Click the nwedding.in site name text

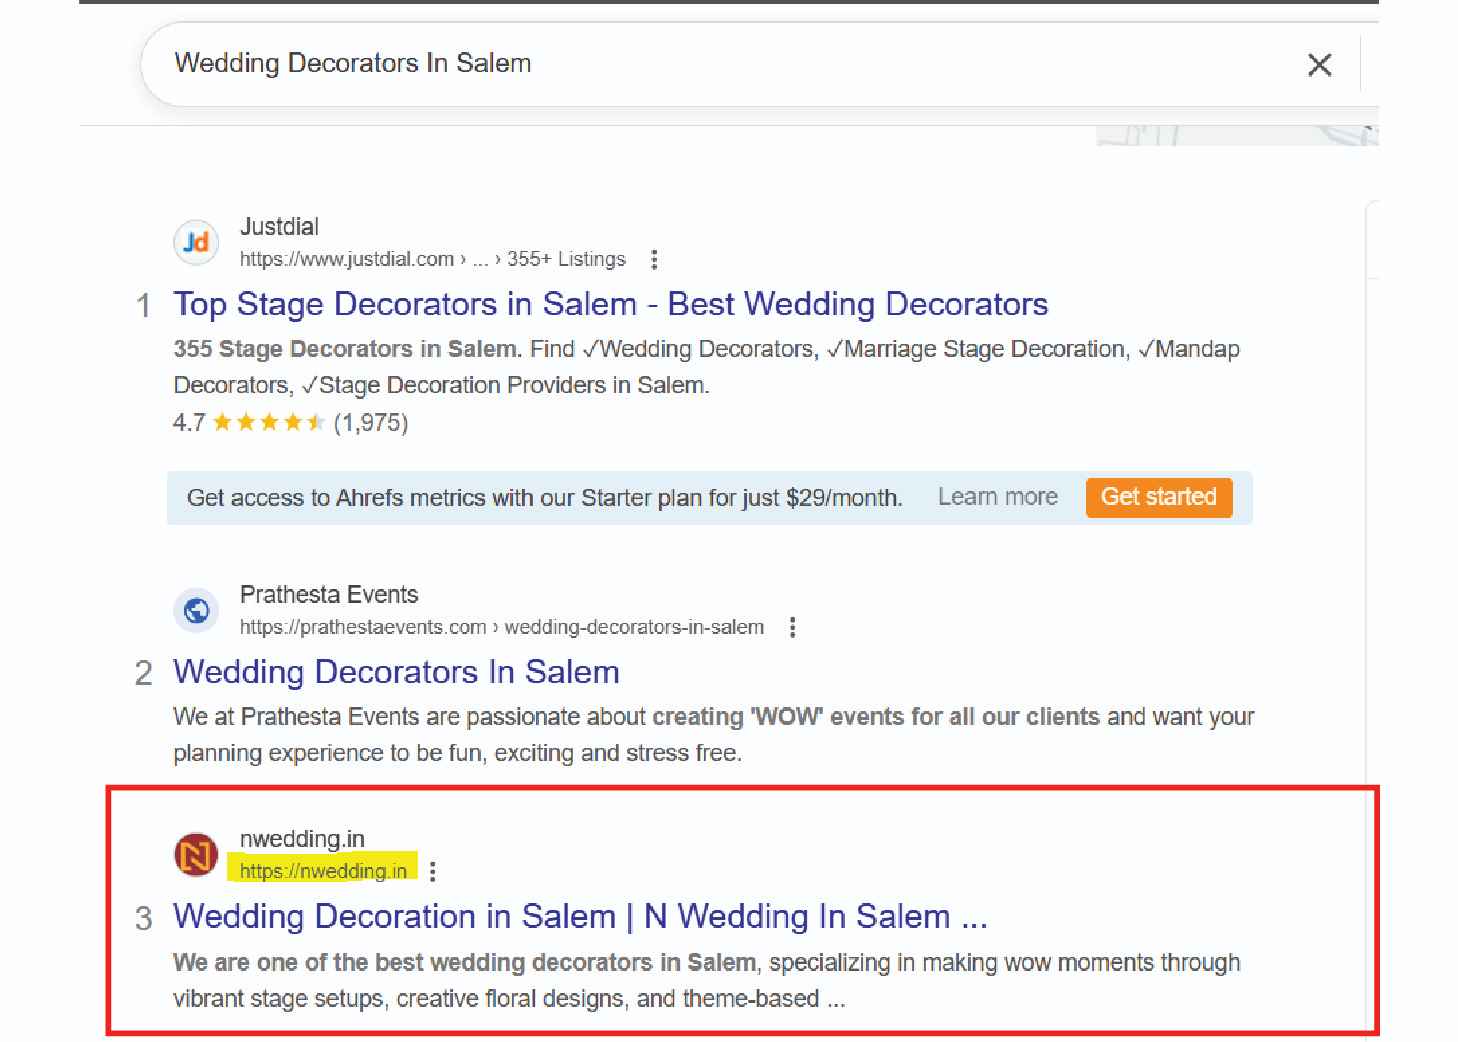tap(302, 839)
